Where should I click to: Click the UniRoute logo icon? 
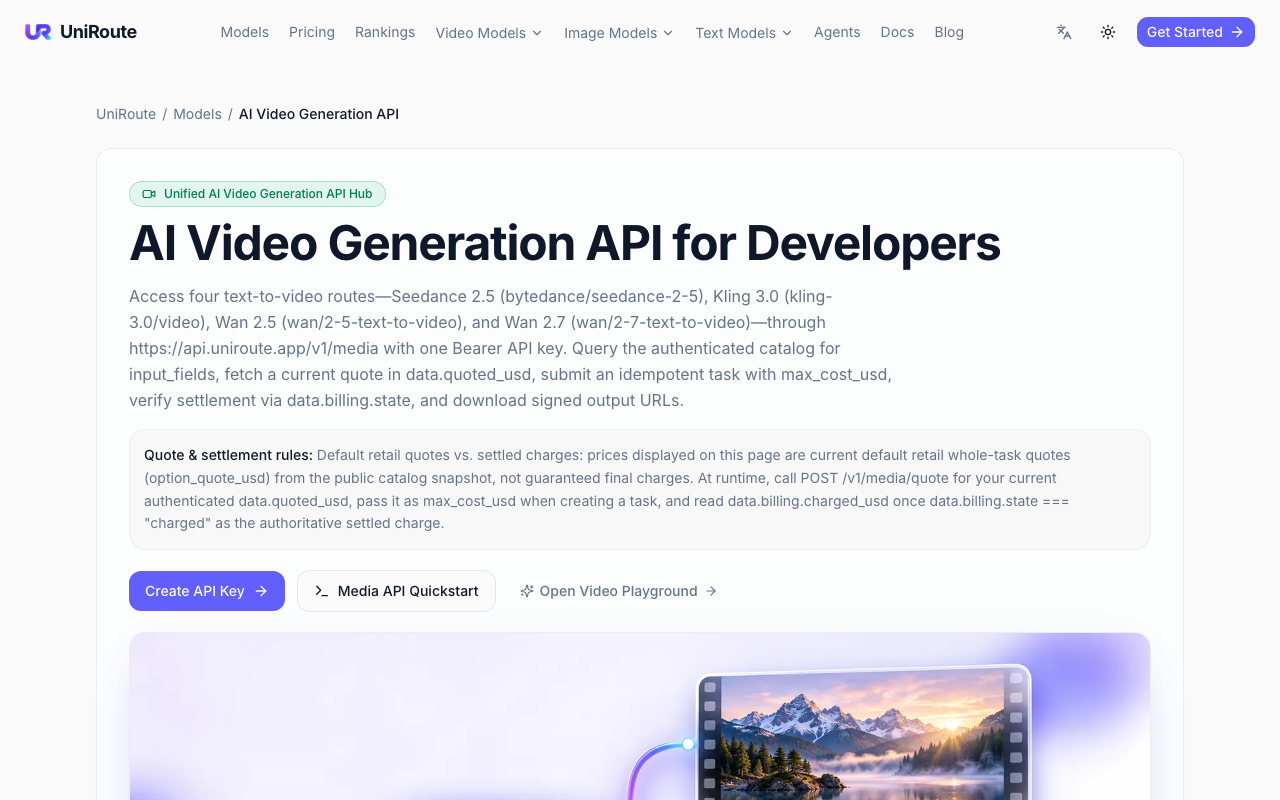38,32
